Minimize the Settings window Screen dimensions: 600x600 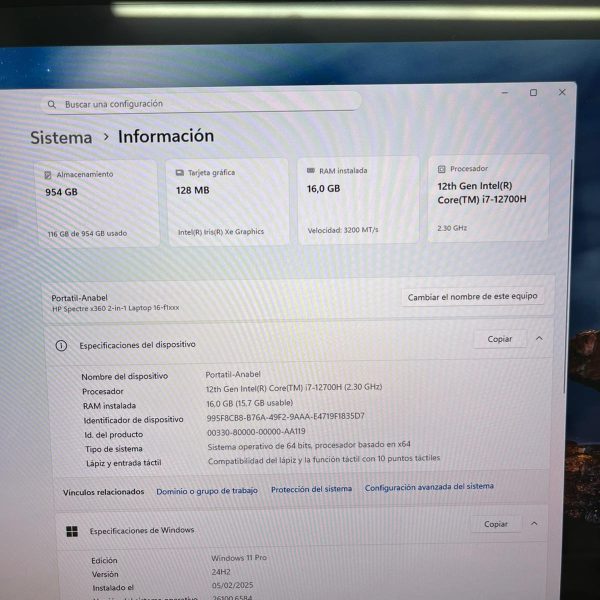pyautogui.click(x=504, y=94)
